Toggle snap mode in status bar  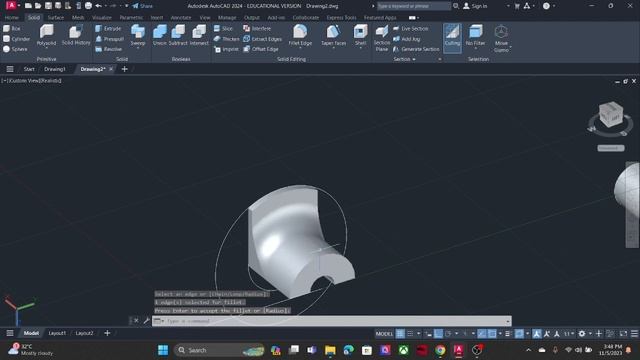[x=410, y=333]
